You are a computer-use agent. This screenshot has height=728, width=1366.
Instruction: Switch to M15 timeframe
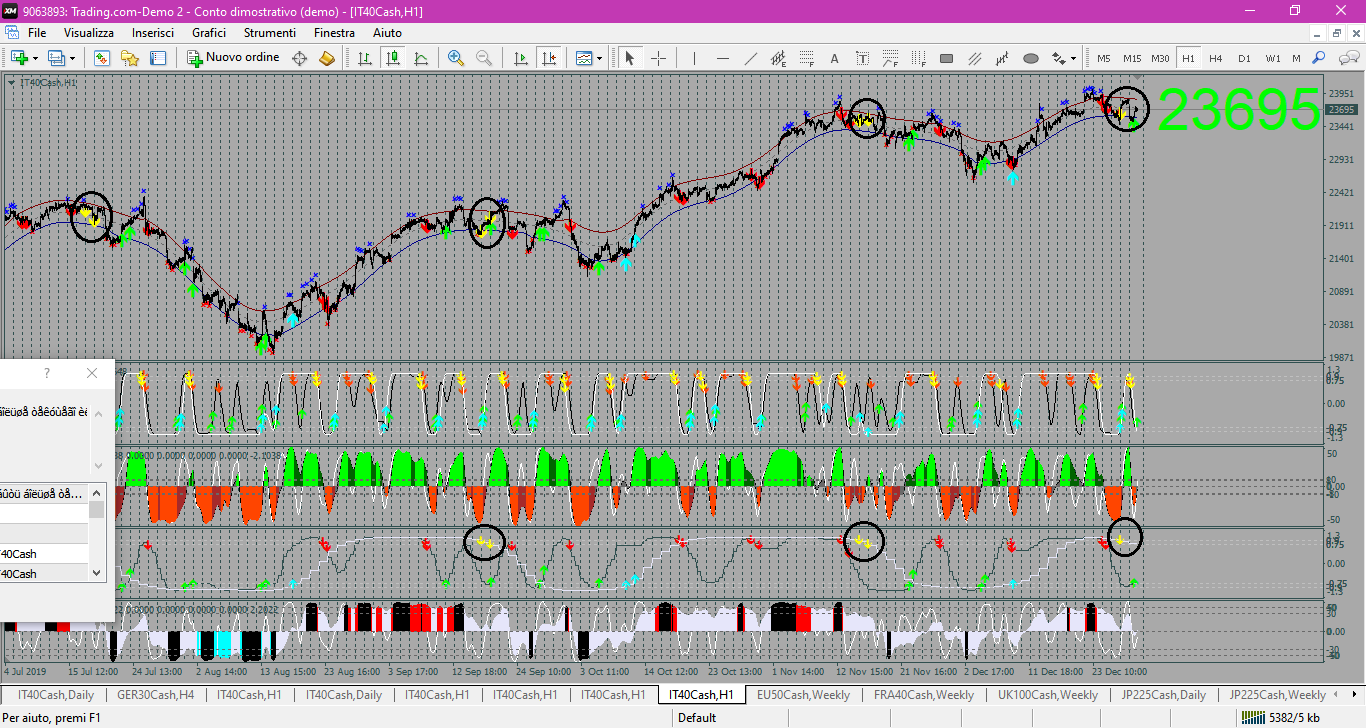click(1132, 58)
